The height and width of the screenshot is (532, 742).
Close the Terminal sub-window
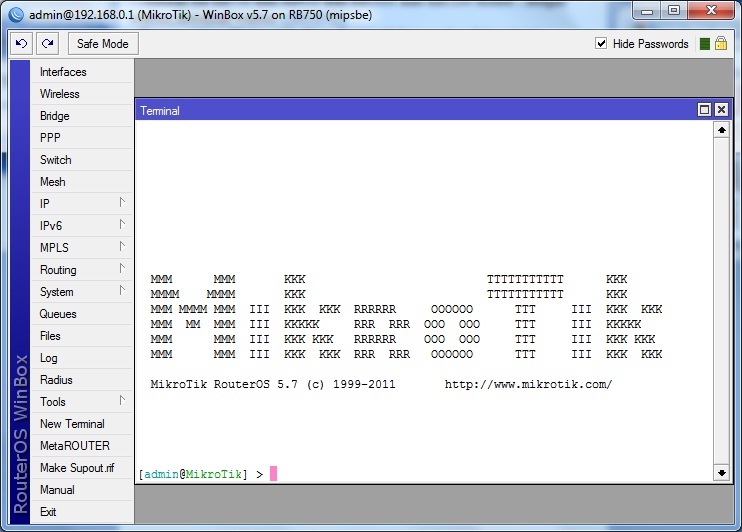721,110
